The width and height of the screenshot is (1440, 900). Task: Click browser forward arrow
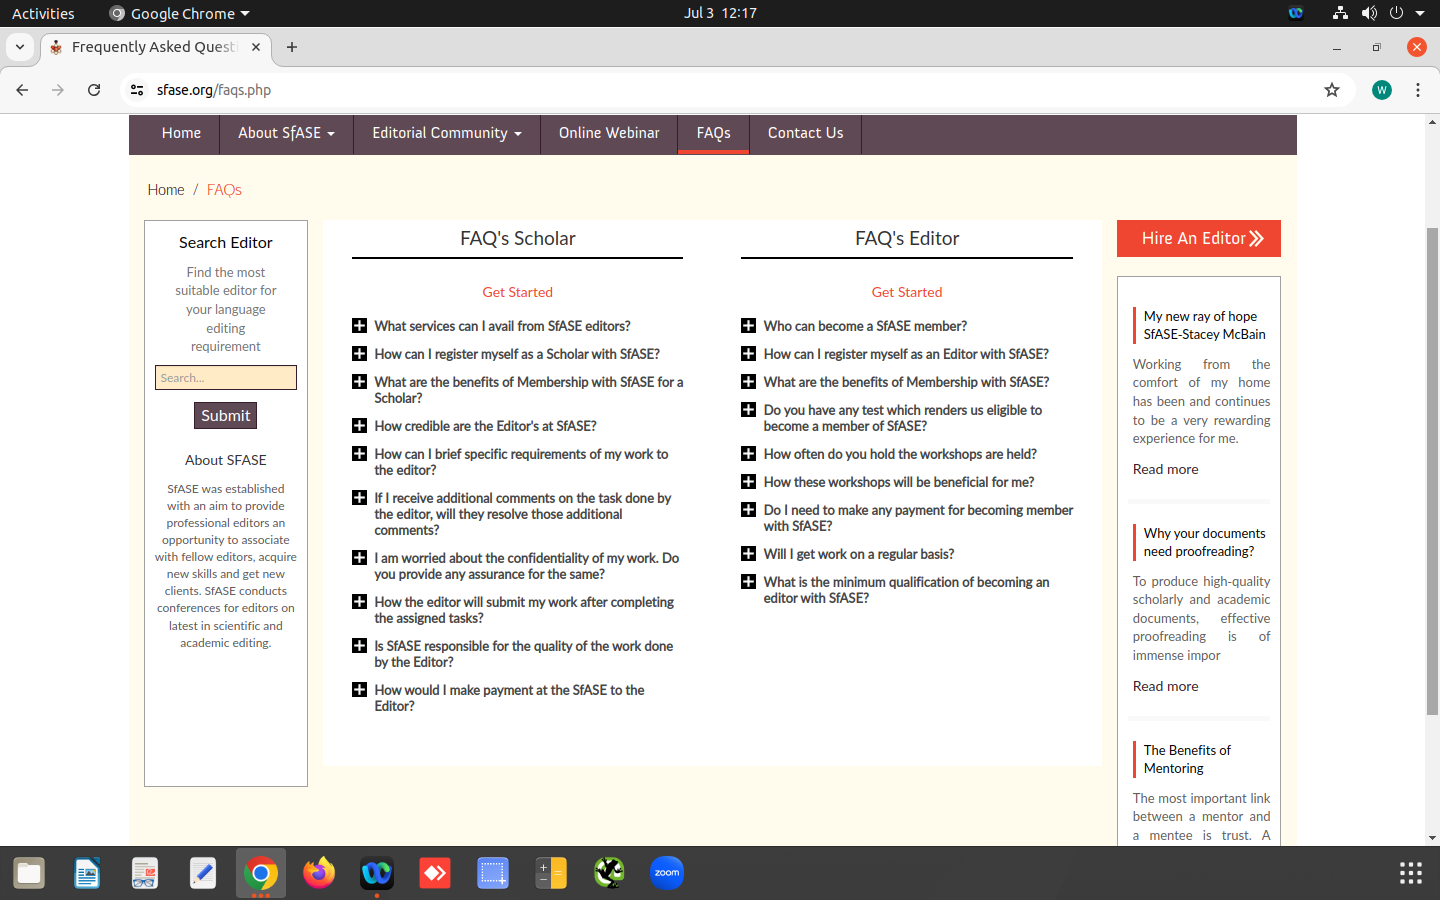[x=58, y=90]
